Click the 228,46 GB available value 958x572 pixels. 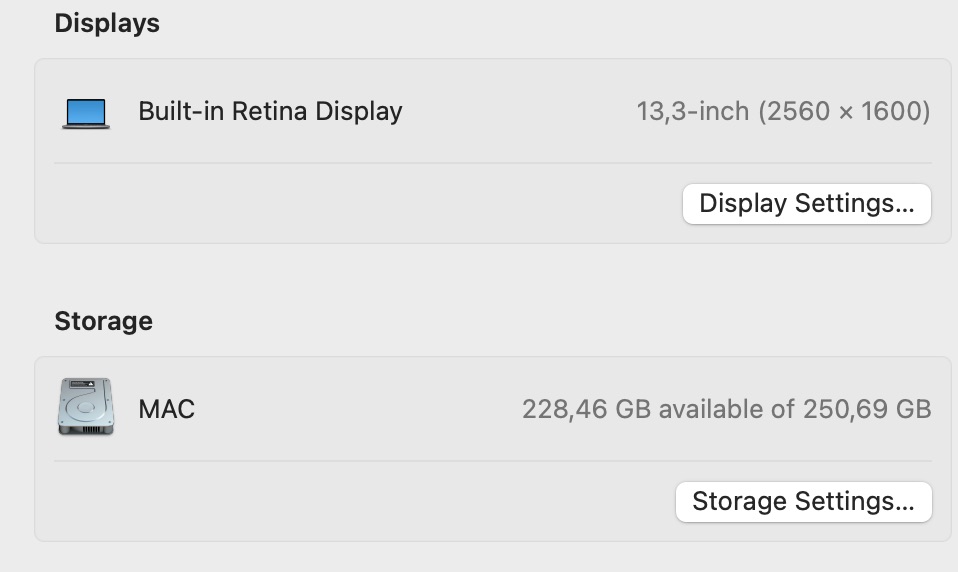[586, 409]
